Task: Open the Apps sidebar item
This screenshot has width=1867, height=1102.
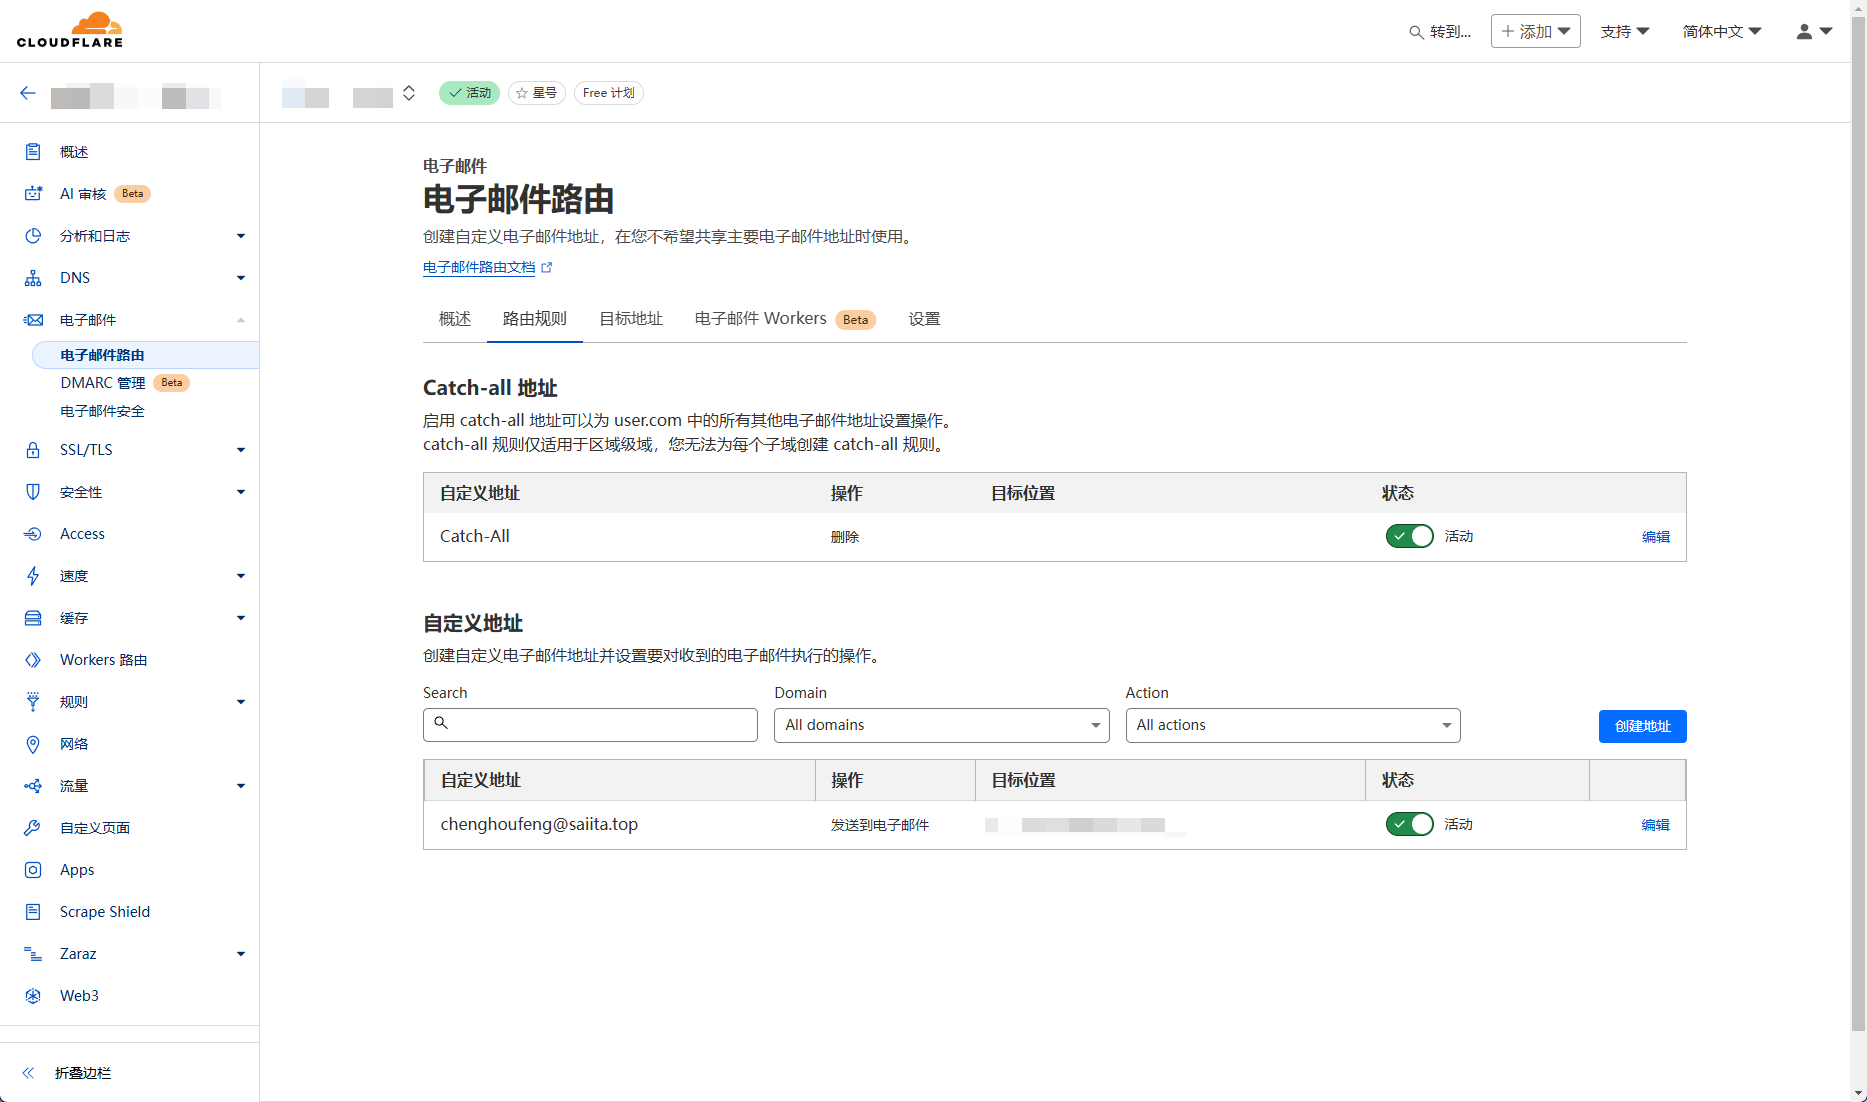Action: click(77, 870)
